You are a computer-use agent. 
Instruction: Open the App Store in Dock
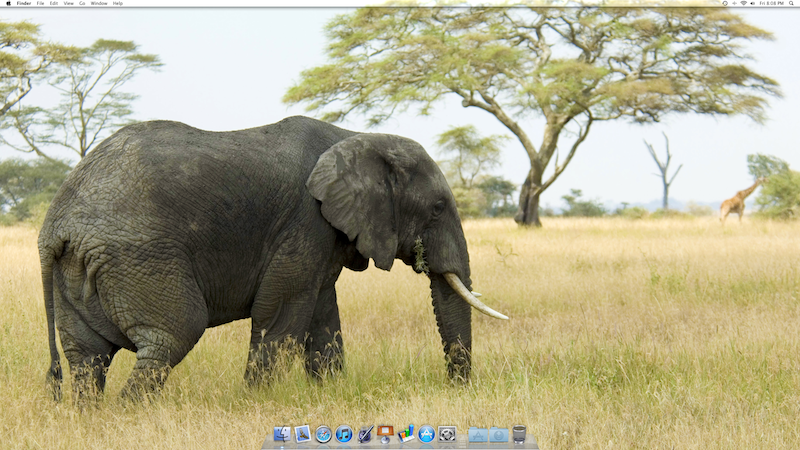pos(427,434)
